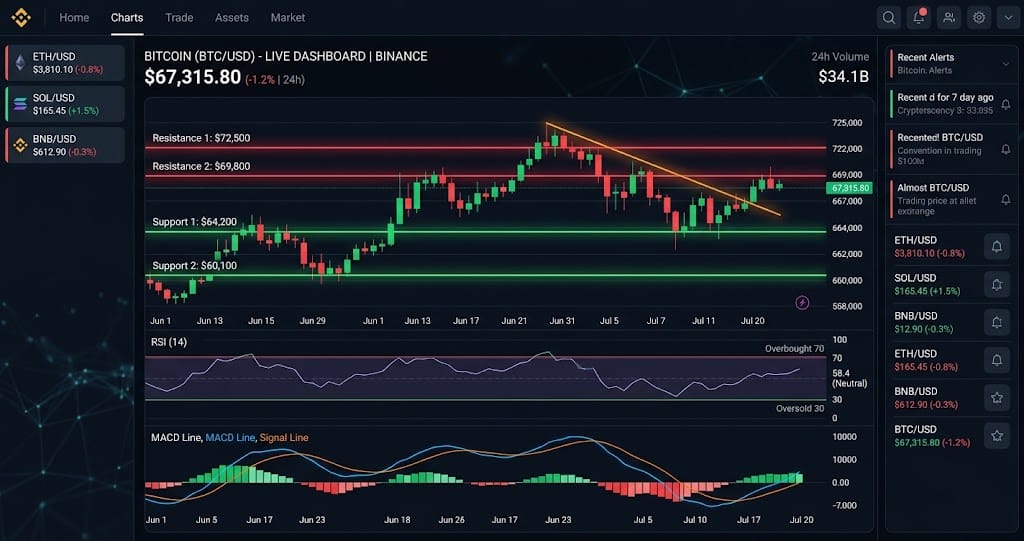Click the Solana coin icon
Image resolution: width=1024 pixels, height=541 pixels.
pos(21,104)
